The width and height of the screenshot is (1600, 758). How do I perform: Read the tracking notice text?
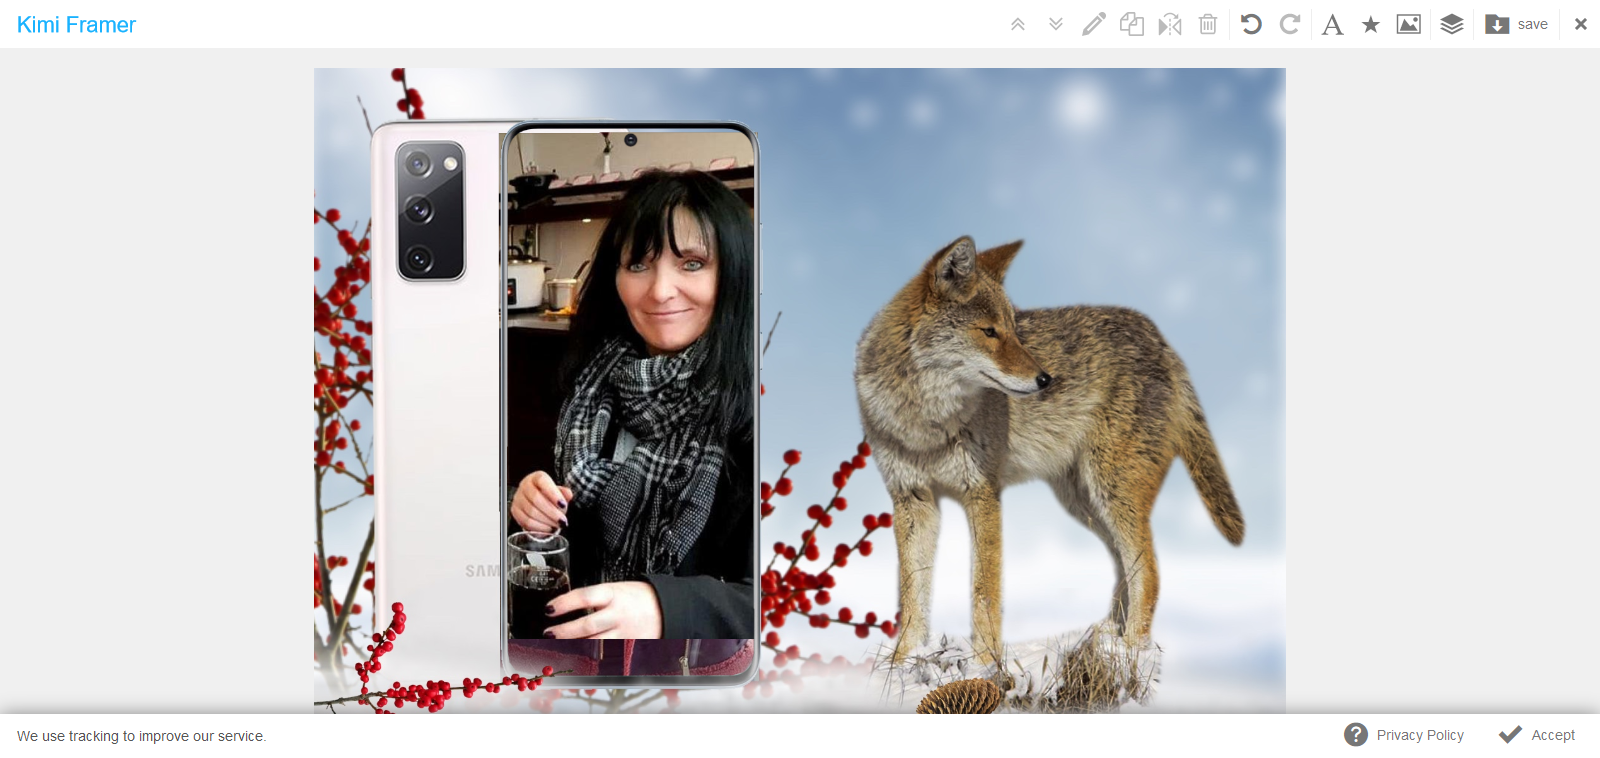point(141,736)
